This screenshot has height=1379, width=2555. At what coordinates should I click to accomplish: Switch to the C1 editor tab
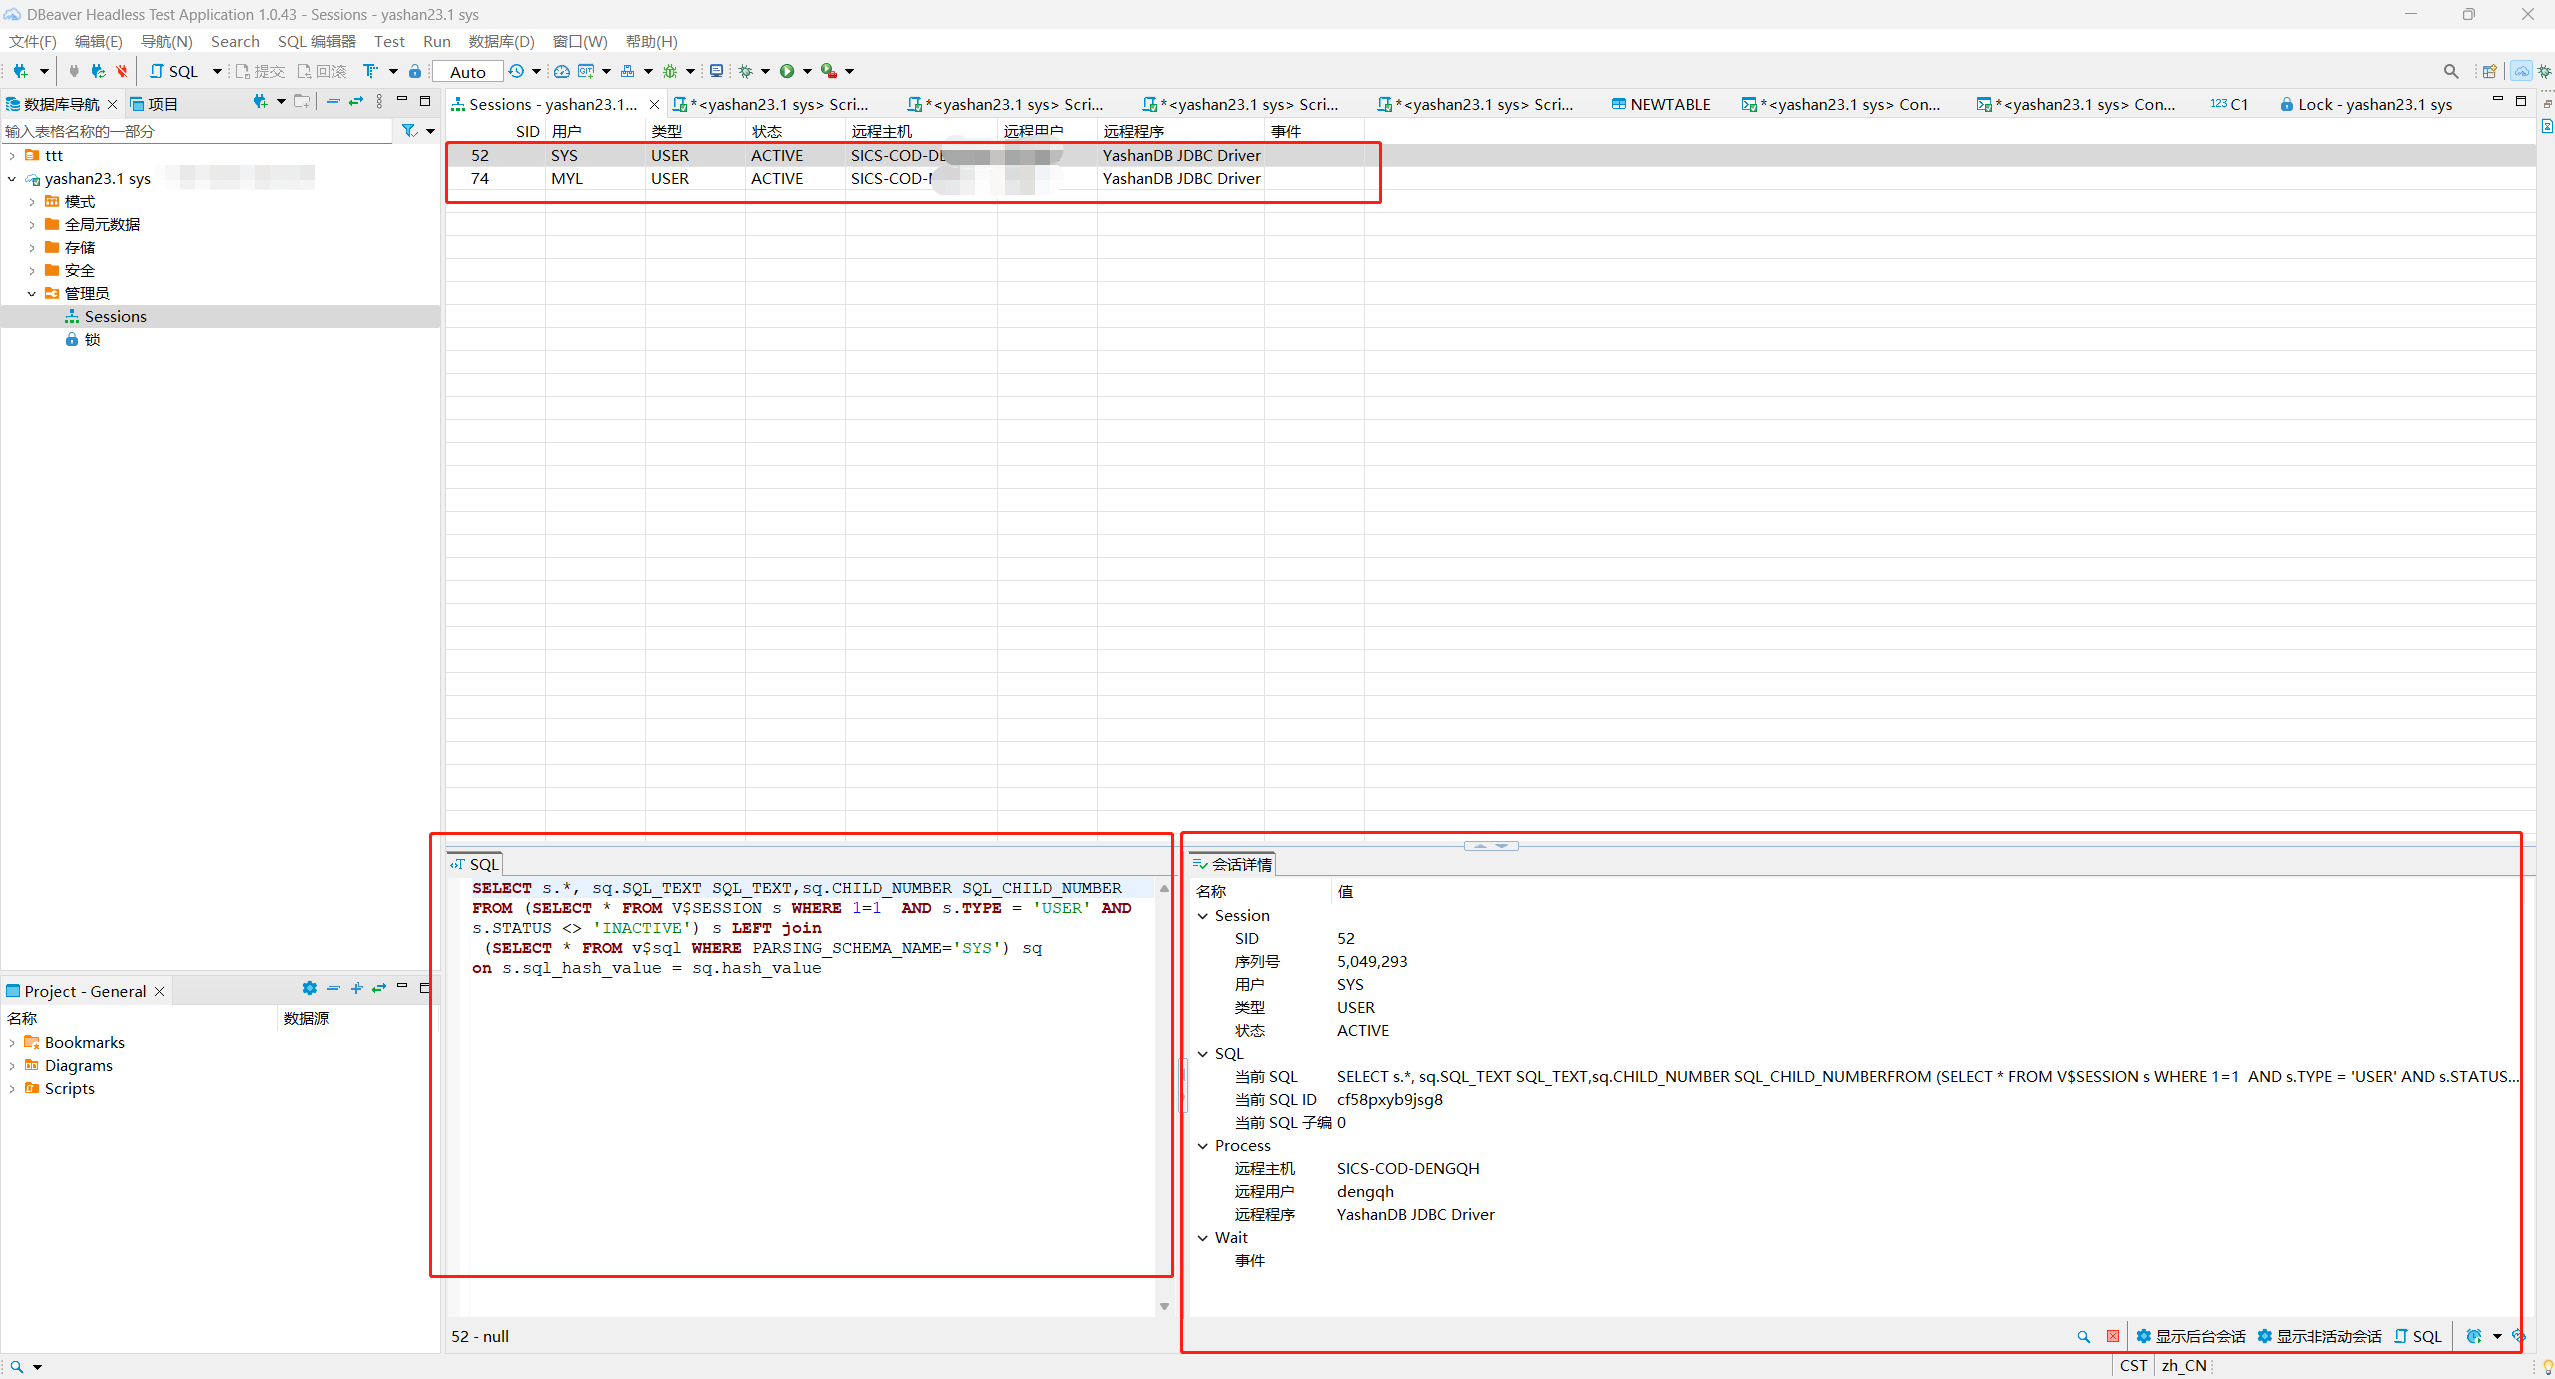2229,104
